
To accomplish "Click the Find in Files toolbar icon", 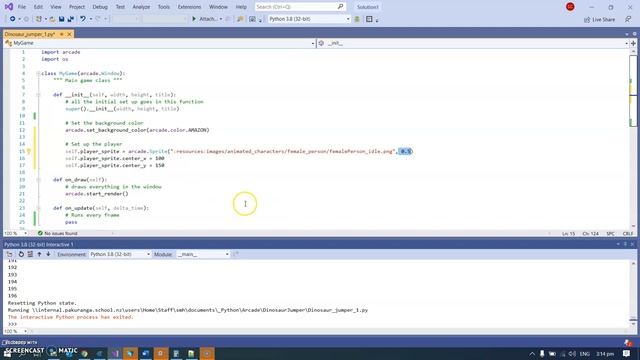I will coord(240,19).
